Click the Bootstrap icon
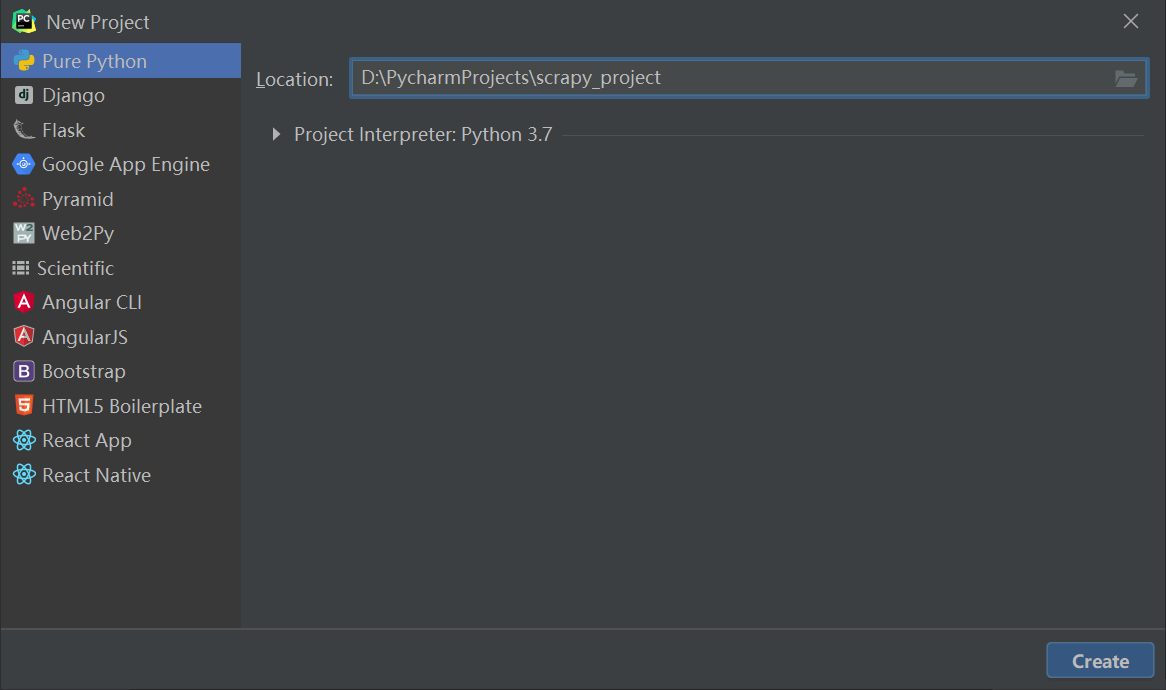Viewport: 1166px width, 690px height. tap(24, 372)
